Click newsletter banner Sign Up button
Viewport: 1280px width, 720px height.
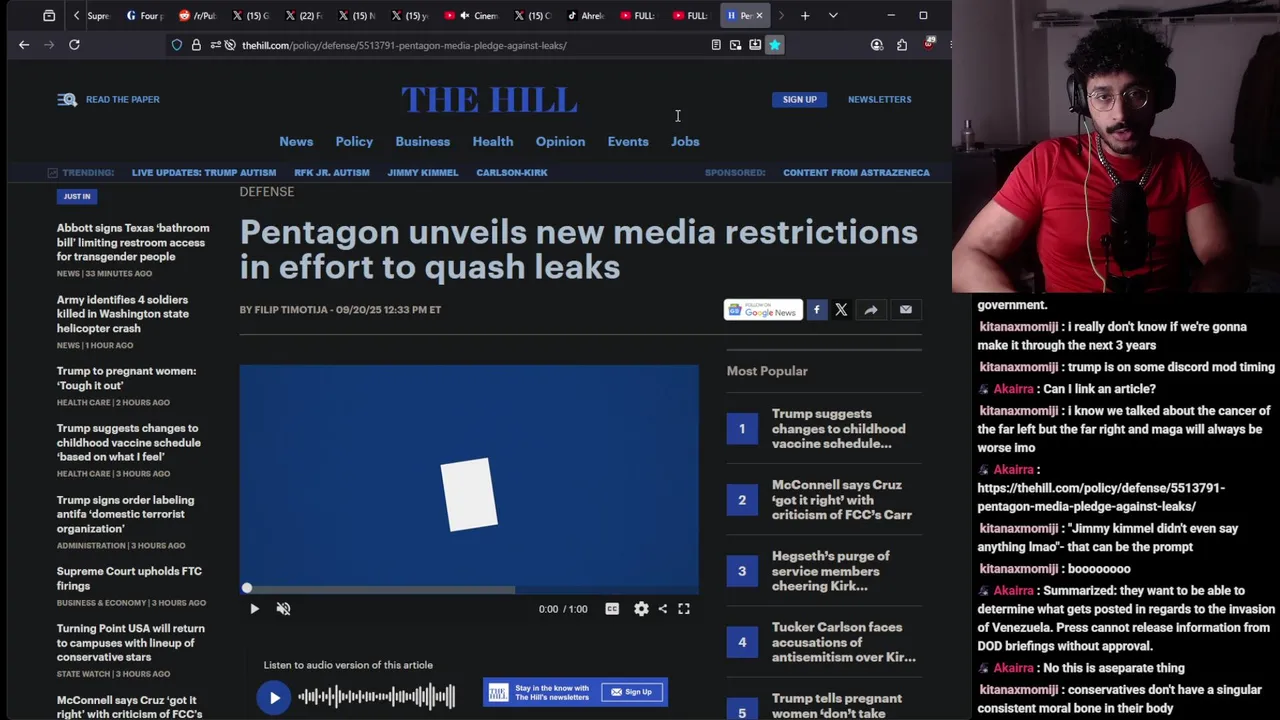(632, 692)
